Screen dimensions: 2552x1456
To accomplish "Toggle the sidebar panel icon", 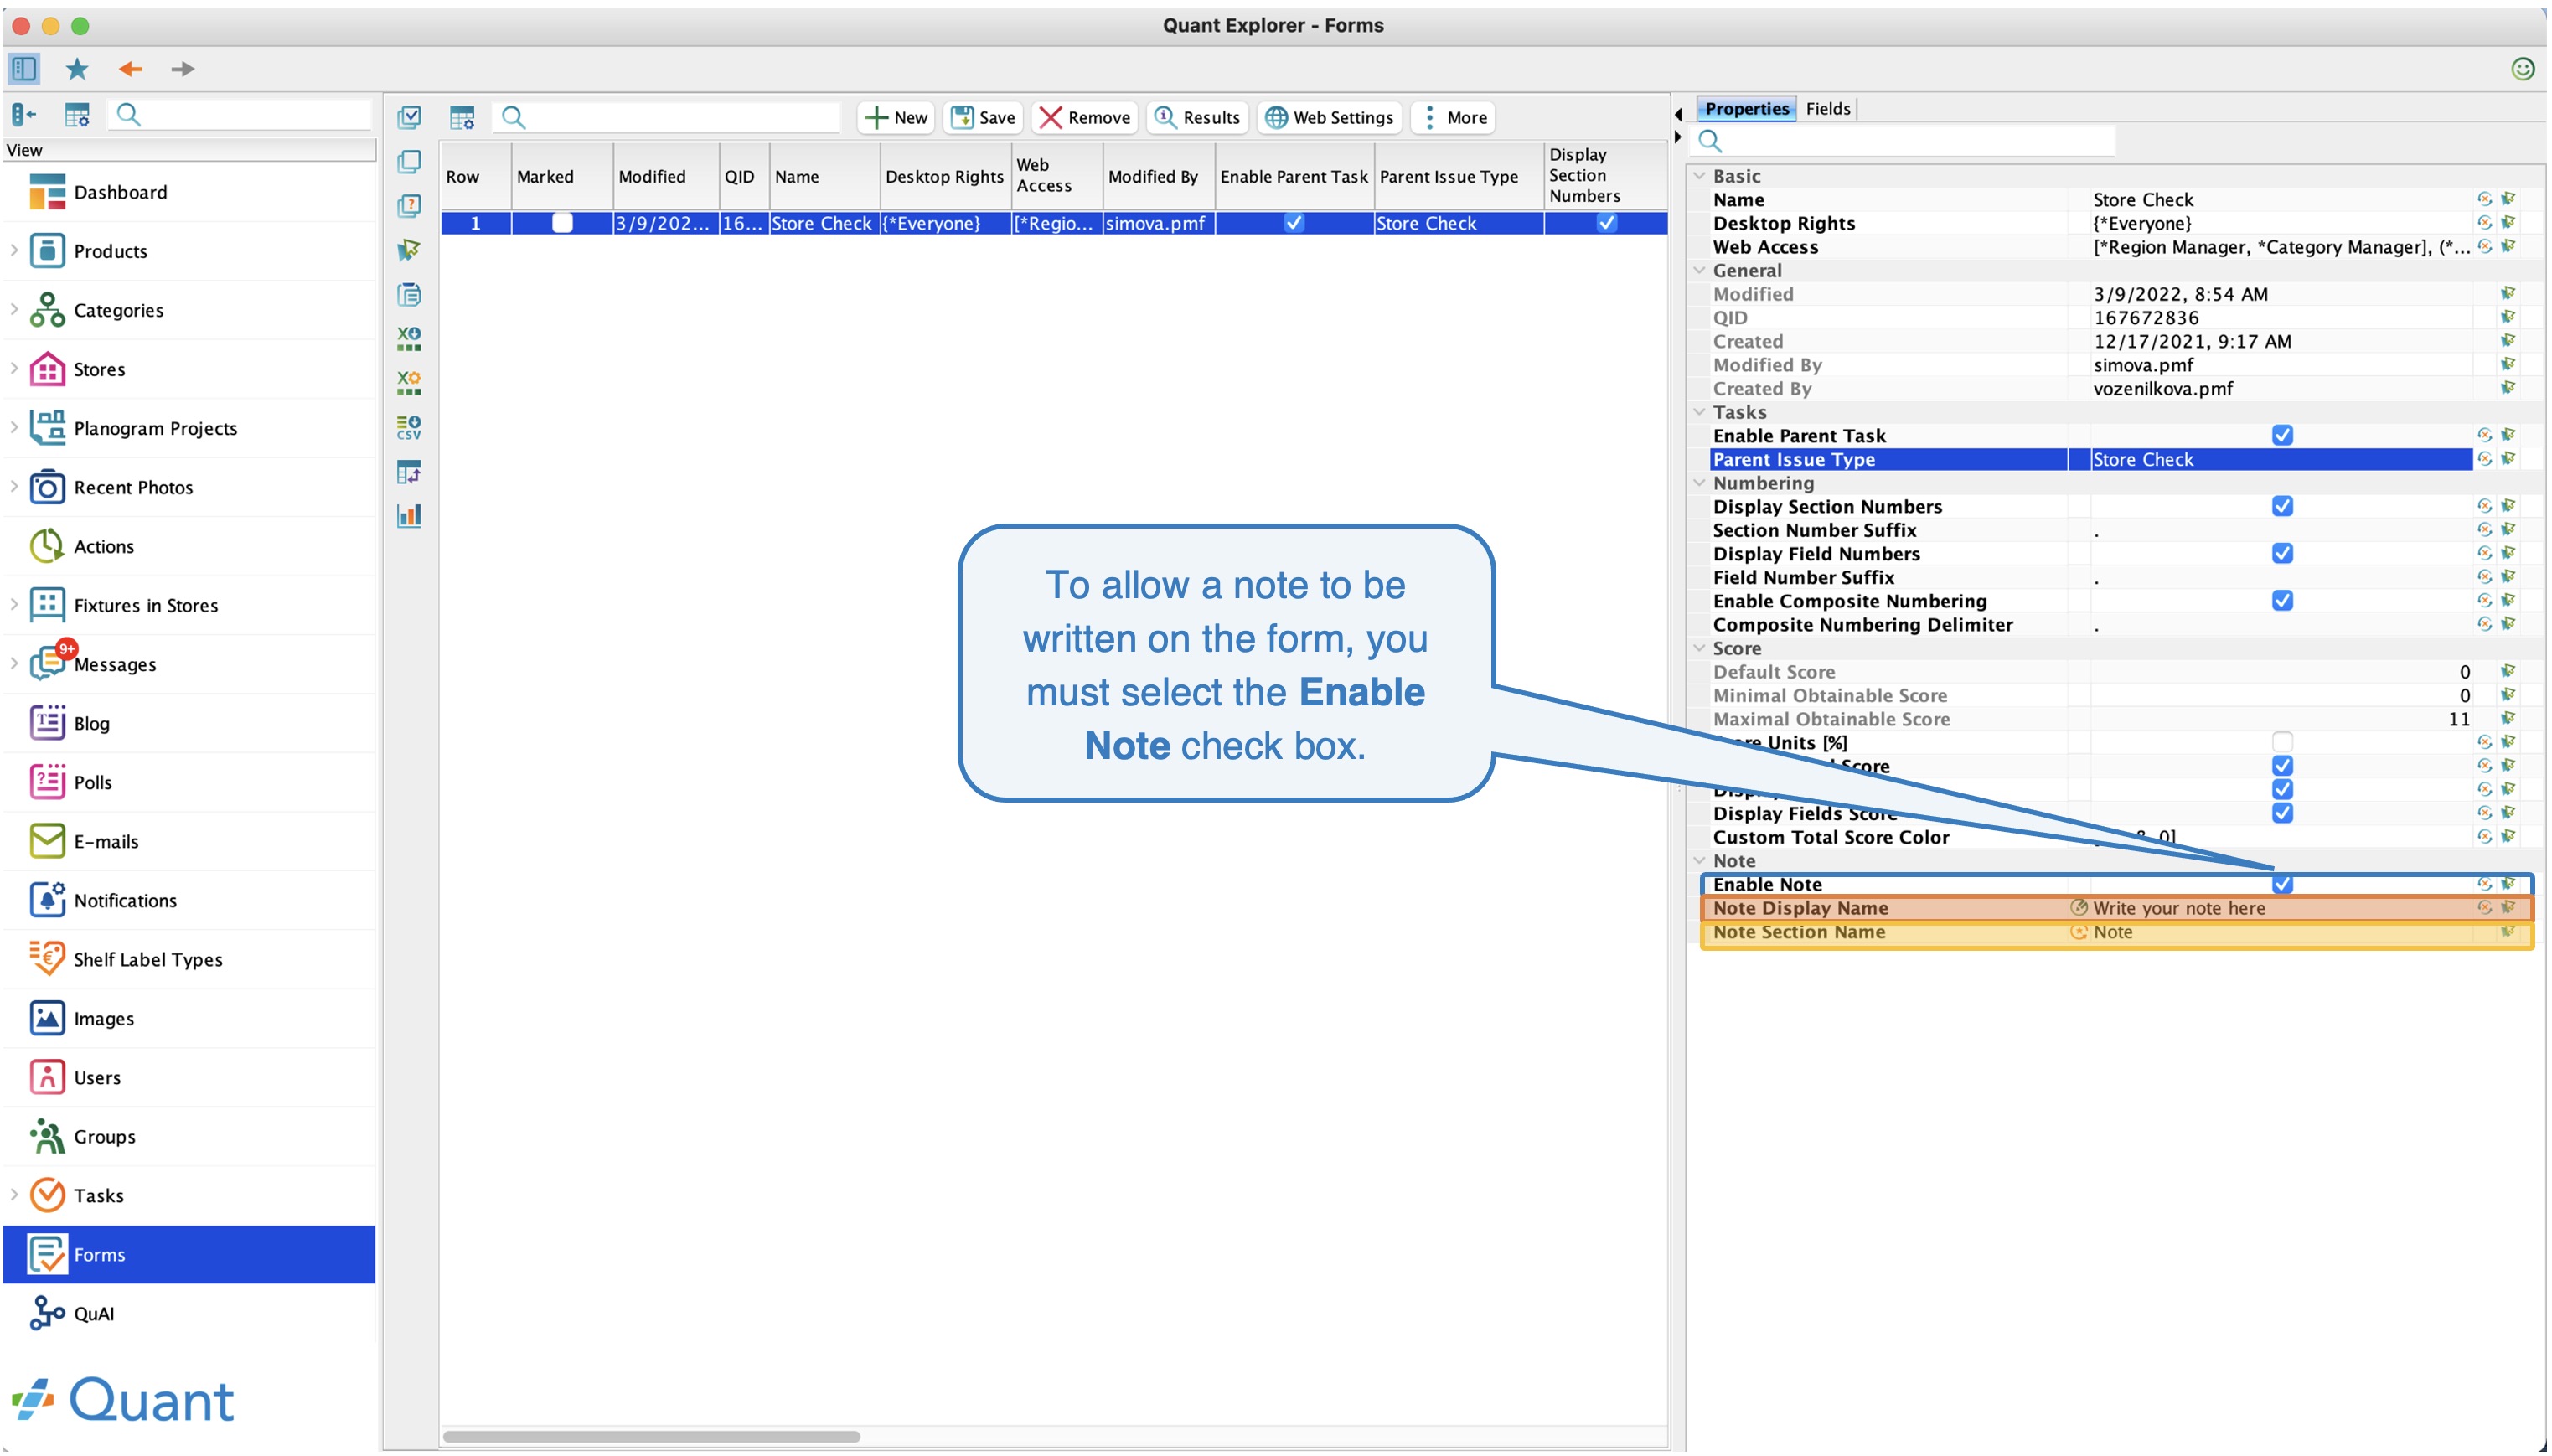I will [24, 69].
